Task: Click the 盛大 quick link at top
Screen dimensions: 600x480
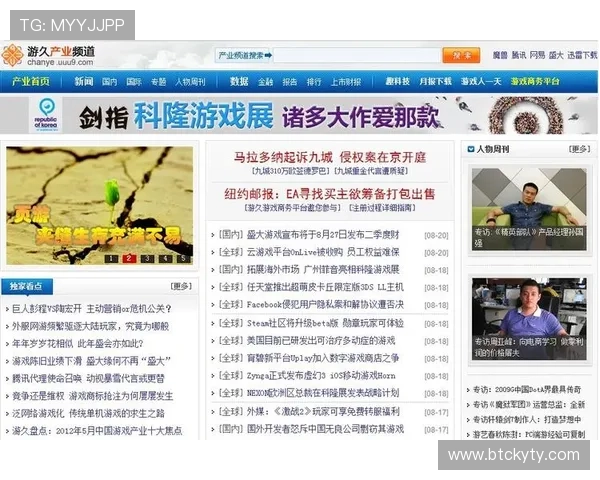Action: coord(556,56)
